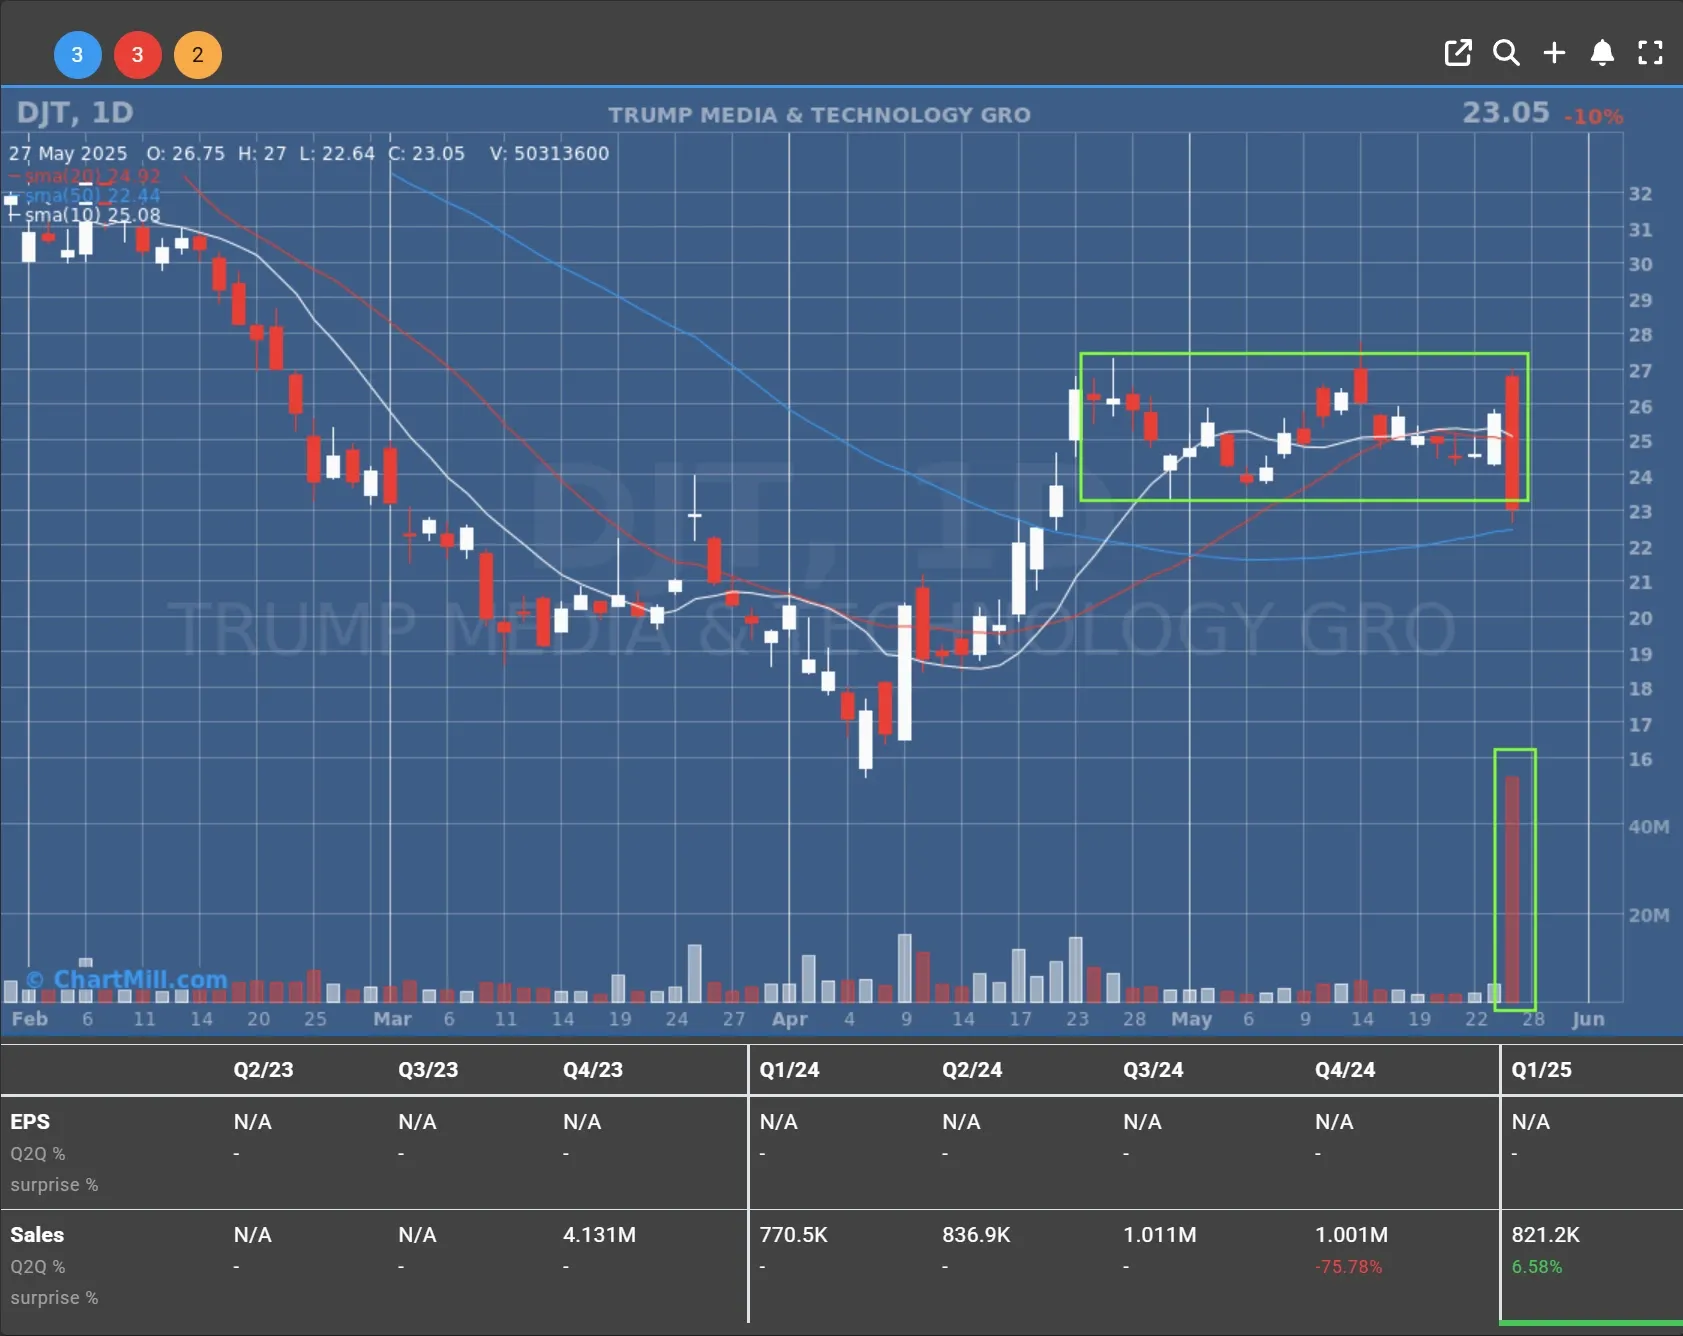Image resolution: width=1683 pixels, height=1336 pixels.
Task: Click the ChartMill.com copyright link
Action: (x=126, y=979)
